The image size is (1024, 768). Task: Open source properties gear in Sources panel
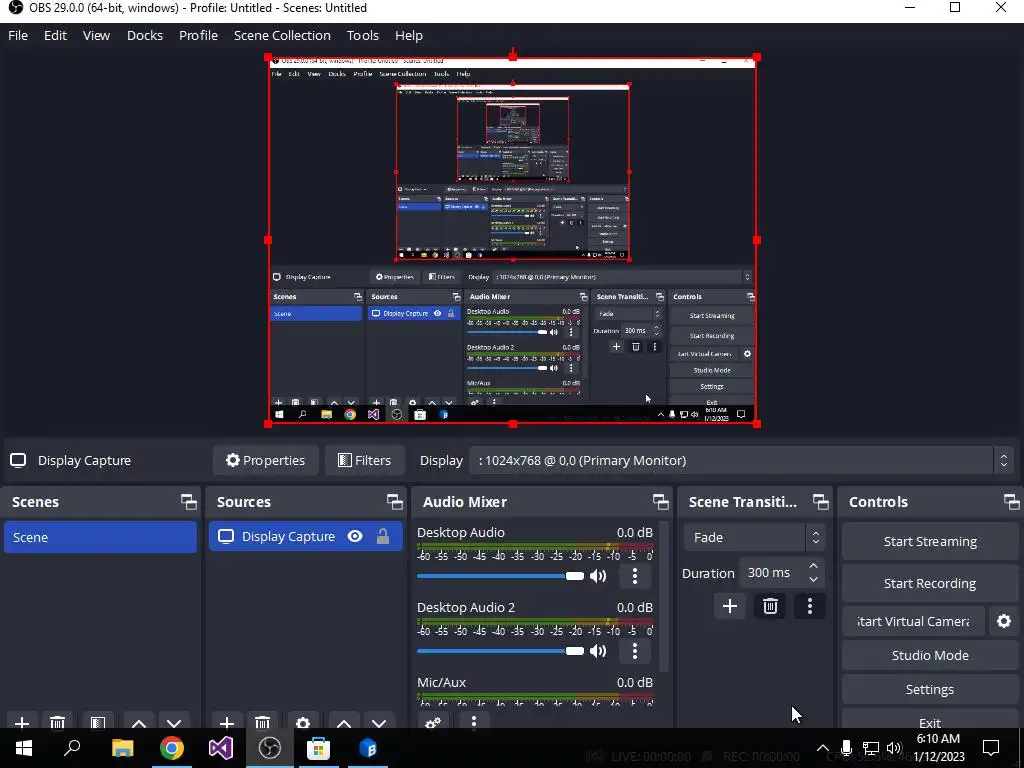[302, 722]
